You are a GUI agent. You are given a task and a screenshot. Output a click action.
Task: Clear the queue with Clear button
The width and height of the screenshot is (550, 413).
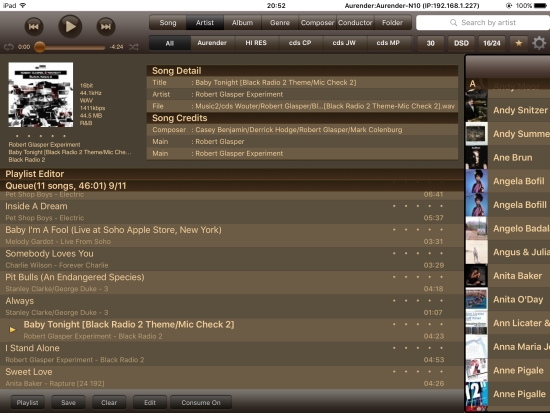pos(109,402)
